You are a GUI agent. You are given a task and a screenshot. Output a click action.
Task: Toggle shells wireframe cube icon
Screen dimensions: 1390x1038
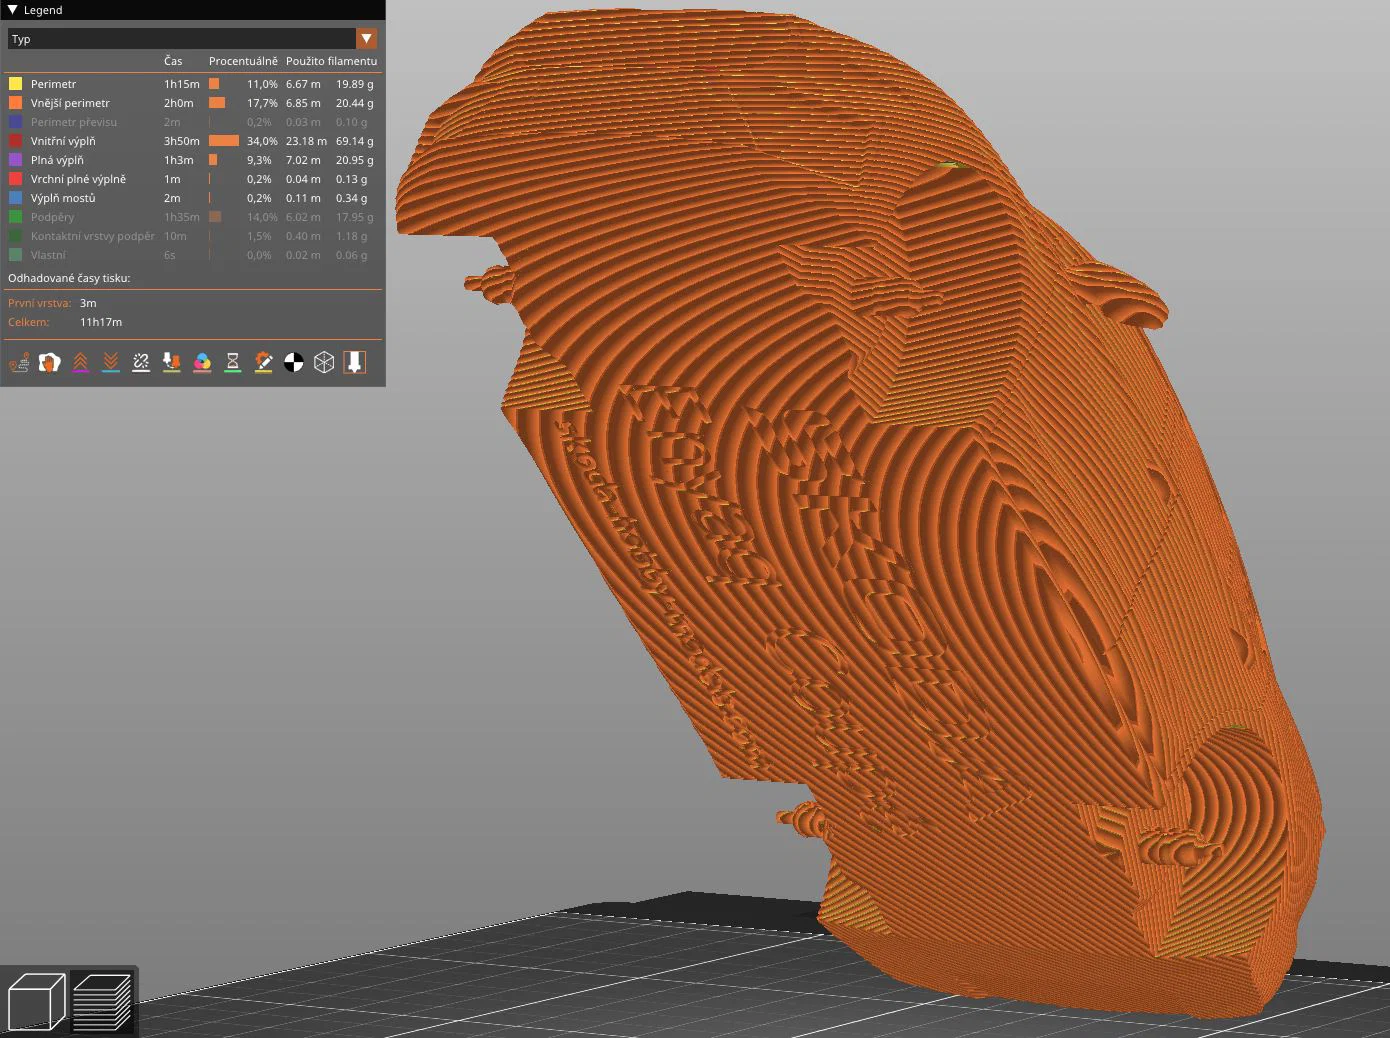click(x=324, y=362)
